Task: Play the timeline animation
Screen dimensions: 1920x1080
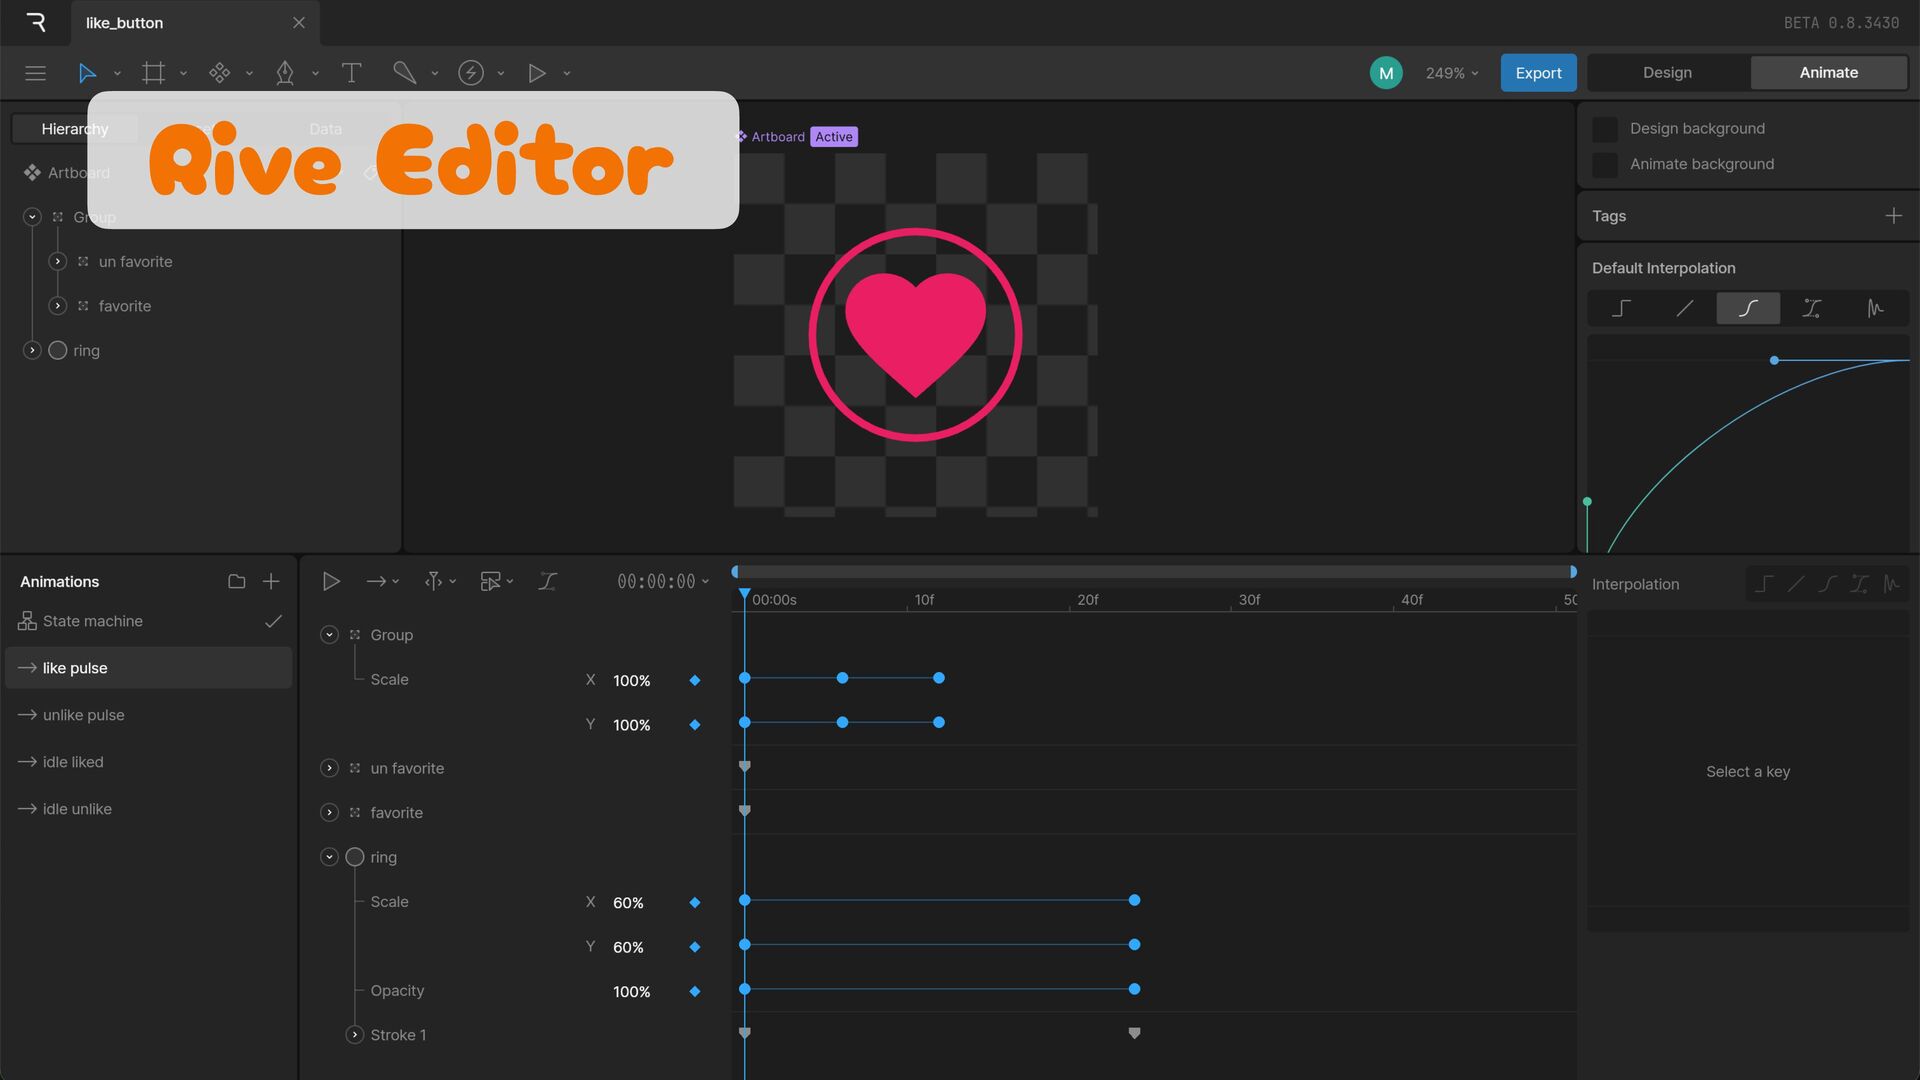Action: [x=331, y=581]
